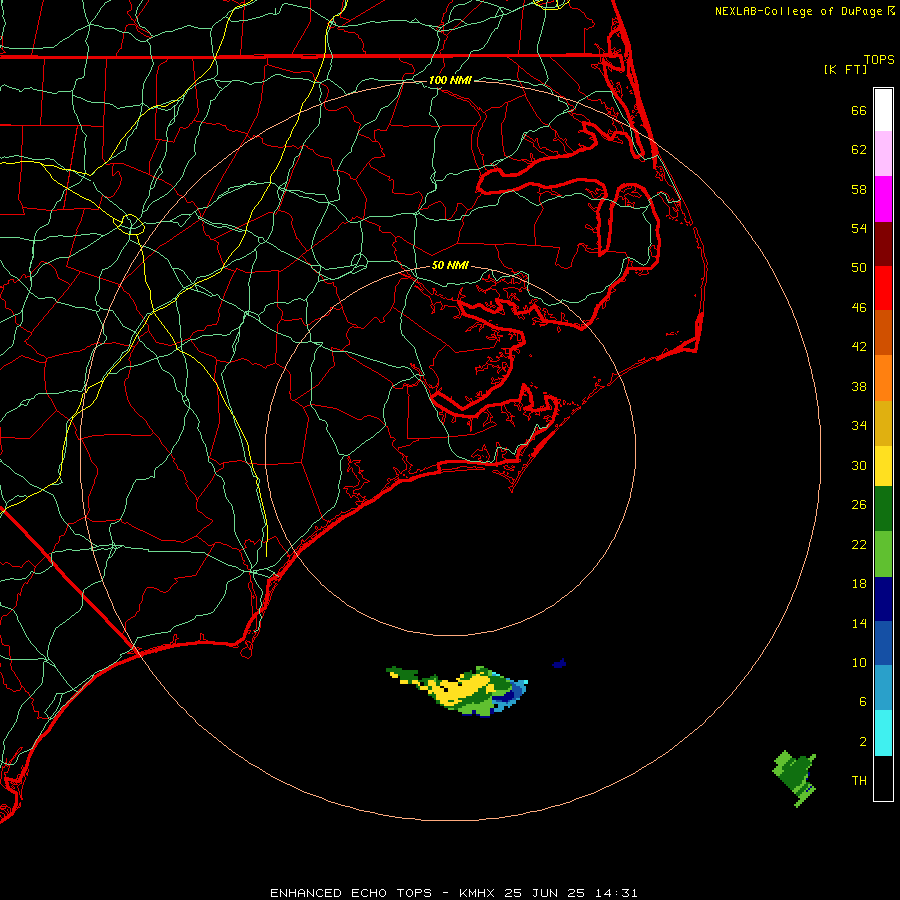Select the dark green legend swatch
The image size is (900, 900).
coord(883,509)
